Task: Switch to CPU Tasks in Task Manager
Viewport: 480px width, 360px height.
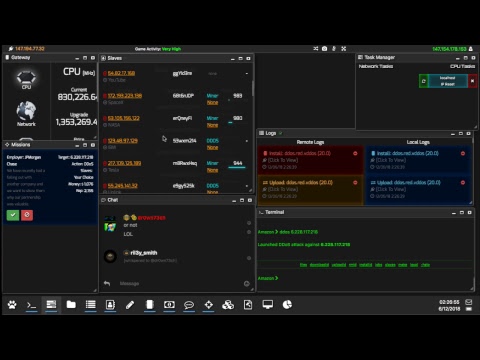Action: (463, 66)
